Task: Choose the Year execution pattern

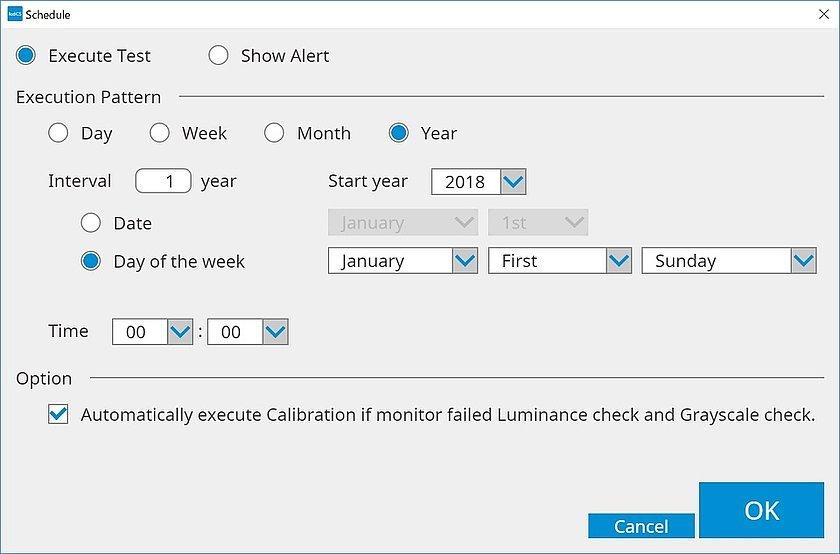Action: (x=399, y=133)
